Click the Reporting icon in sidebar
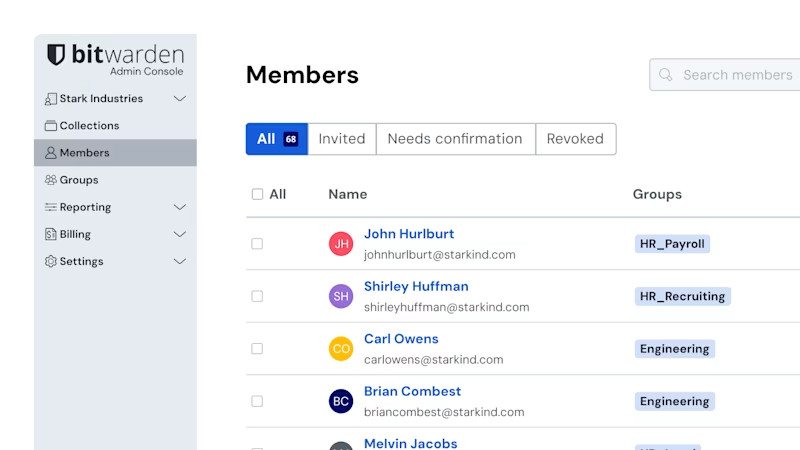800x450 pixels. (51, 207)
